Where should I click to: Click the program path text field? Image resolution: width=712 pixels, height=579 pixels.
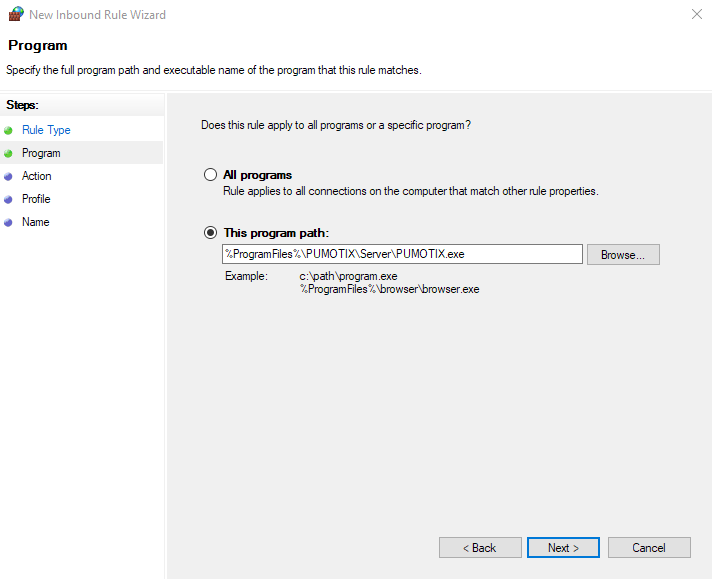(402, 254)
